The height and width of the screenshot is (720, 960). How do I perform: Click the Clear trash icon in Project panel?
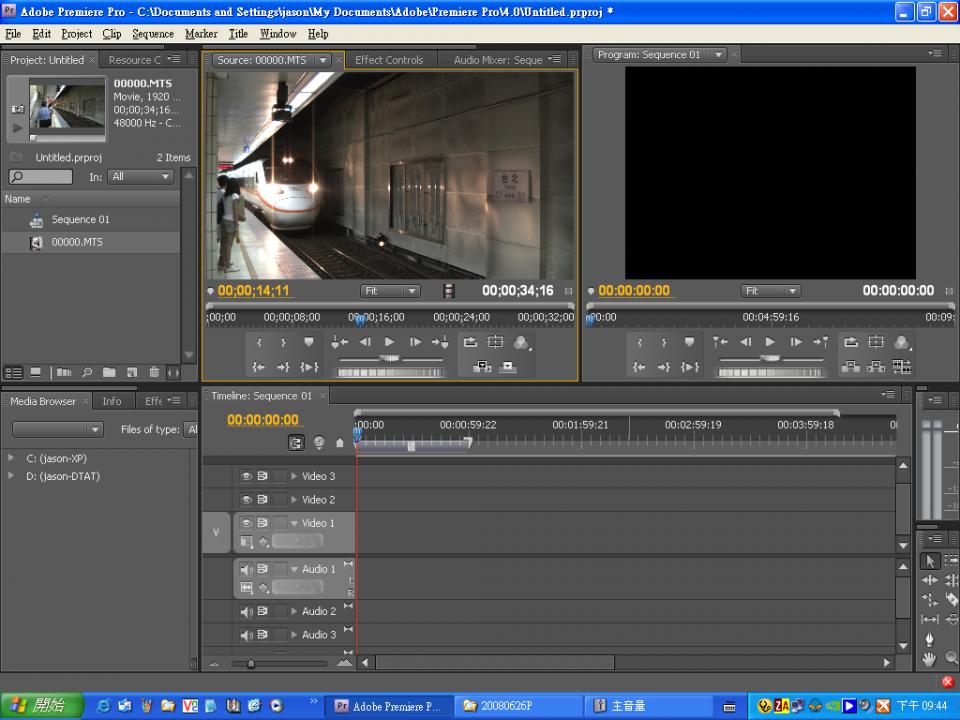click(153, 373)
